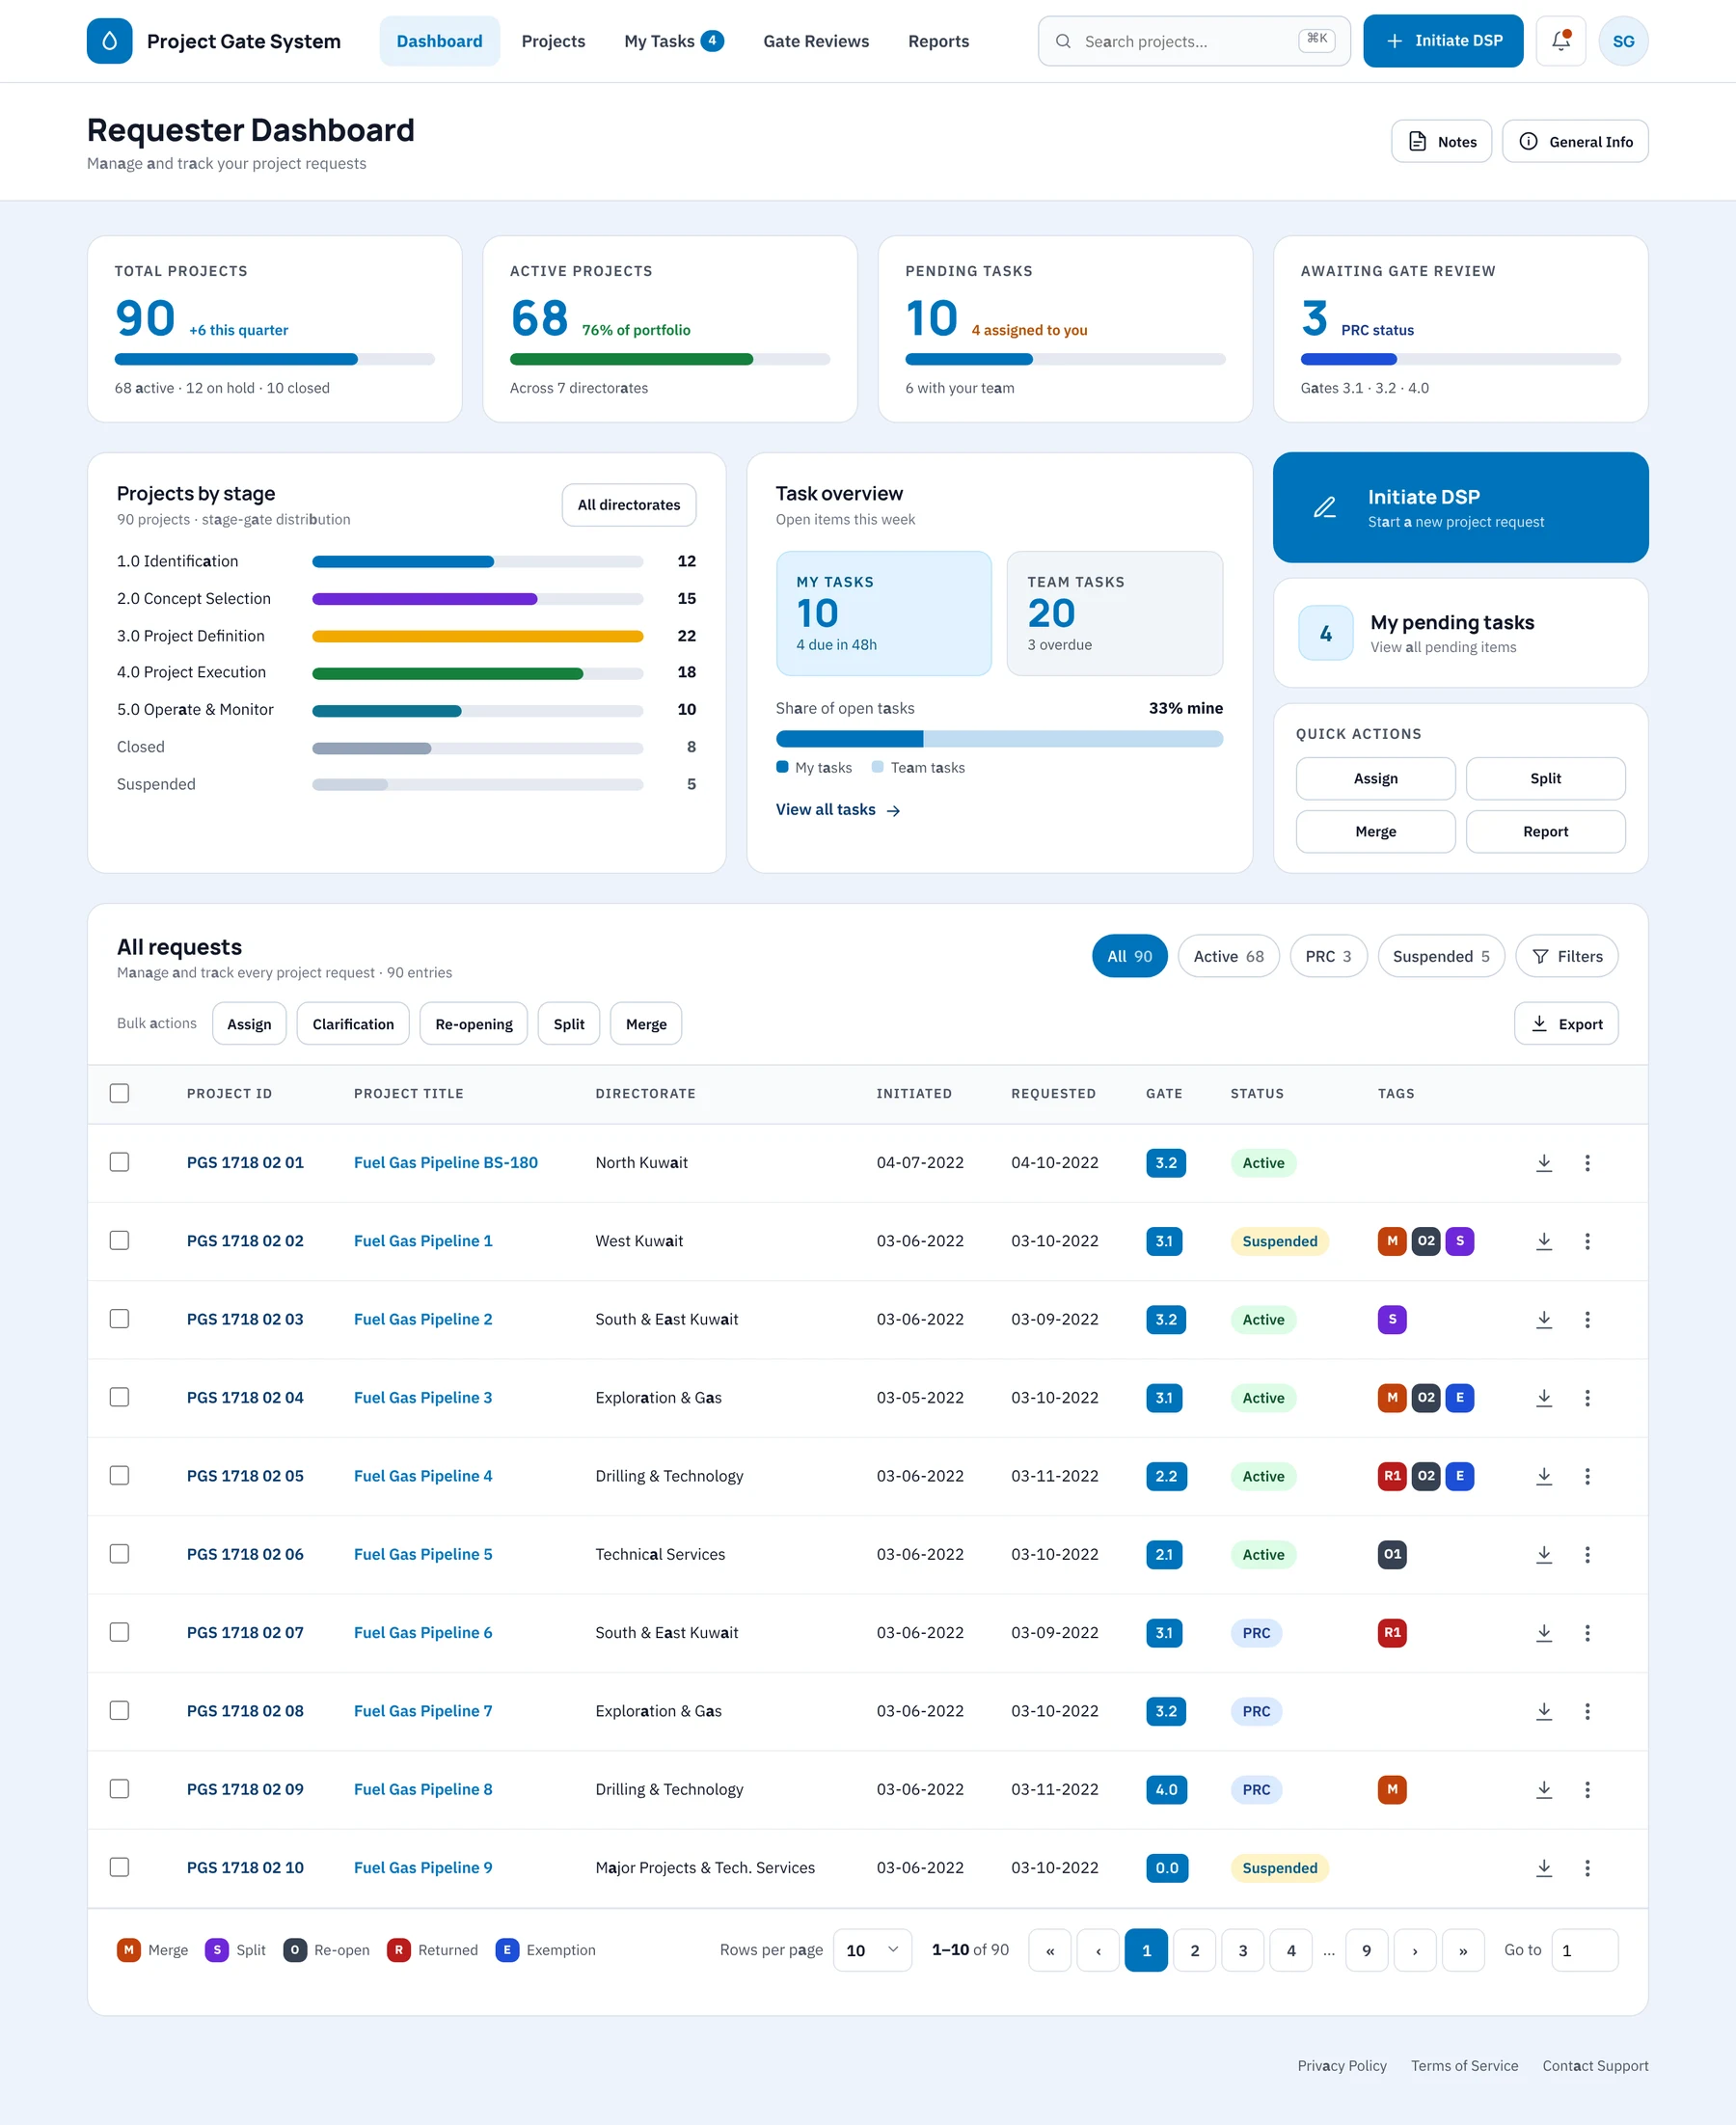Click the R1 tag on Fuel Gas Pipeline 6

pos(1392,1632)
